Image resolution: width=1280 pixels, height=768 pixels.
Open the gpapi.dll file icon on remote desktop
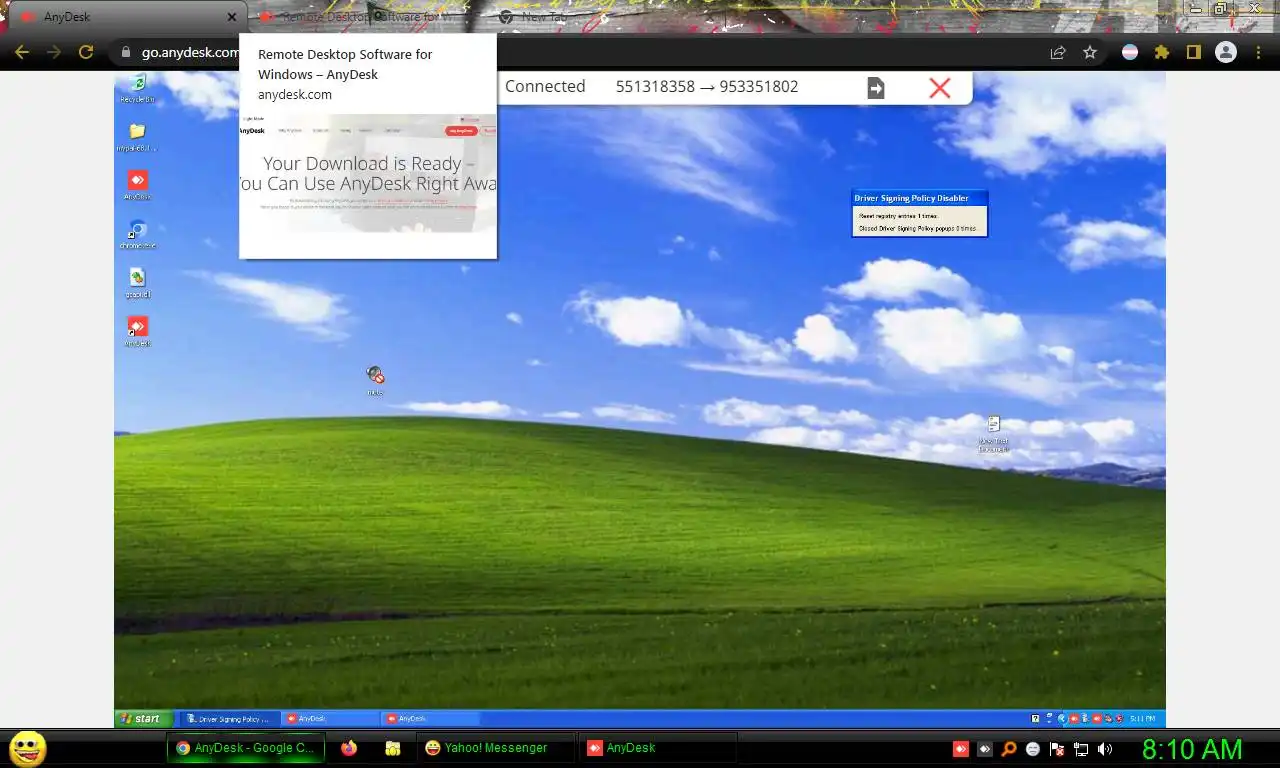pos(137,283)
